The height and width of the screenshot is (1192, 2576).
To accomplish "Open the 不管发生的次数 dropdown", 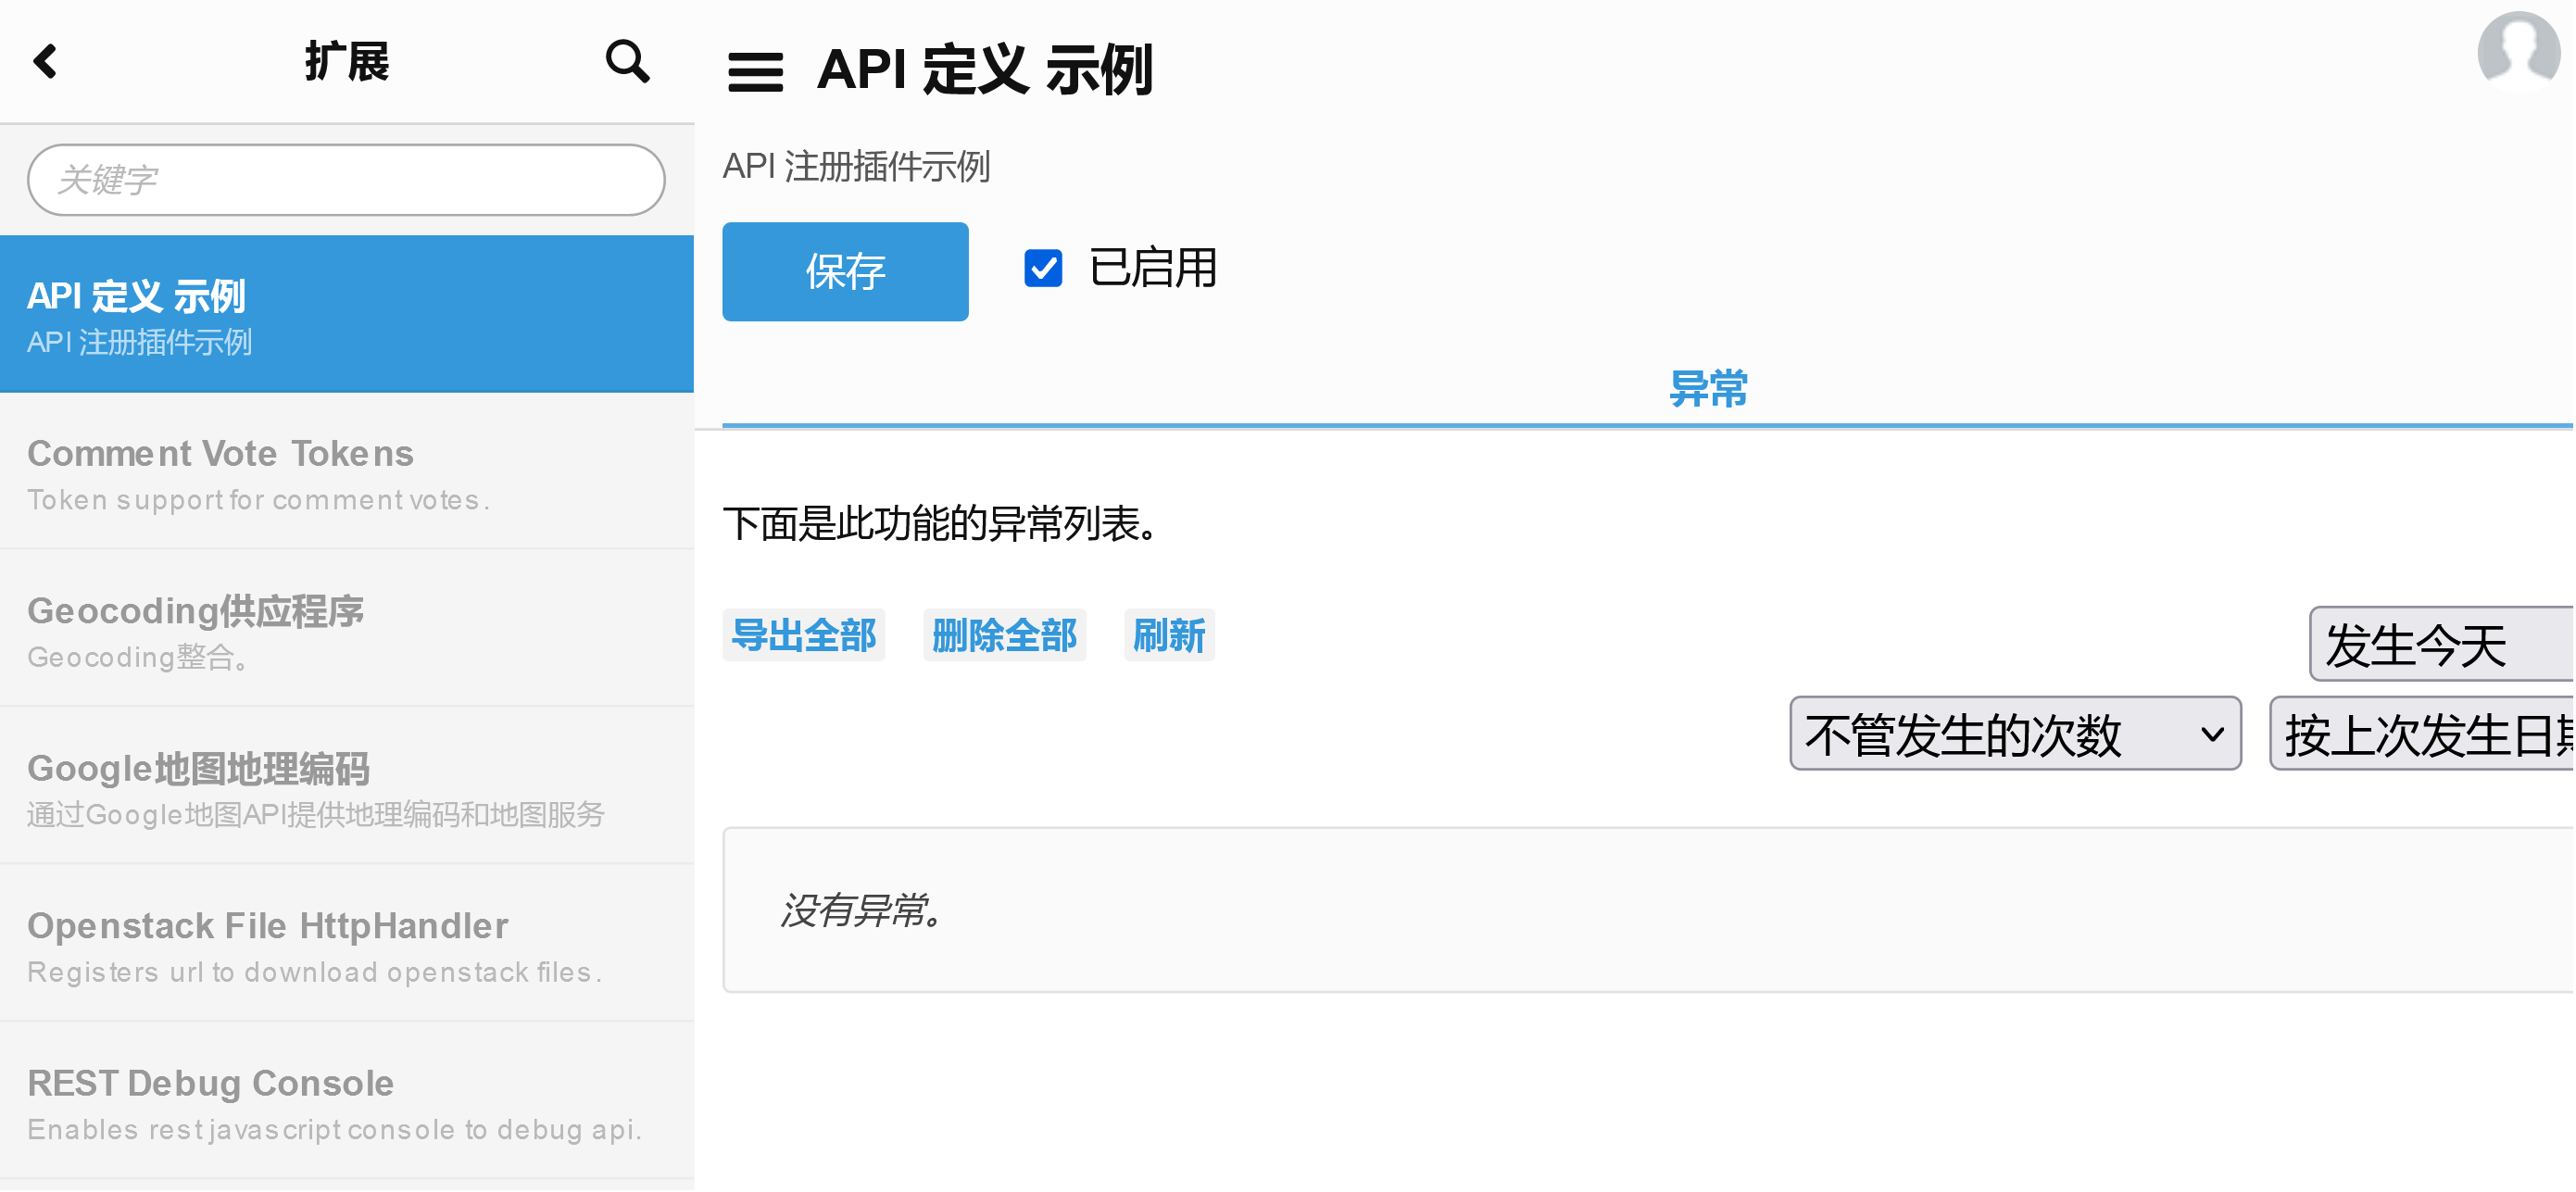I will click(x=2014, y=734).
